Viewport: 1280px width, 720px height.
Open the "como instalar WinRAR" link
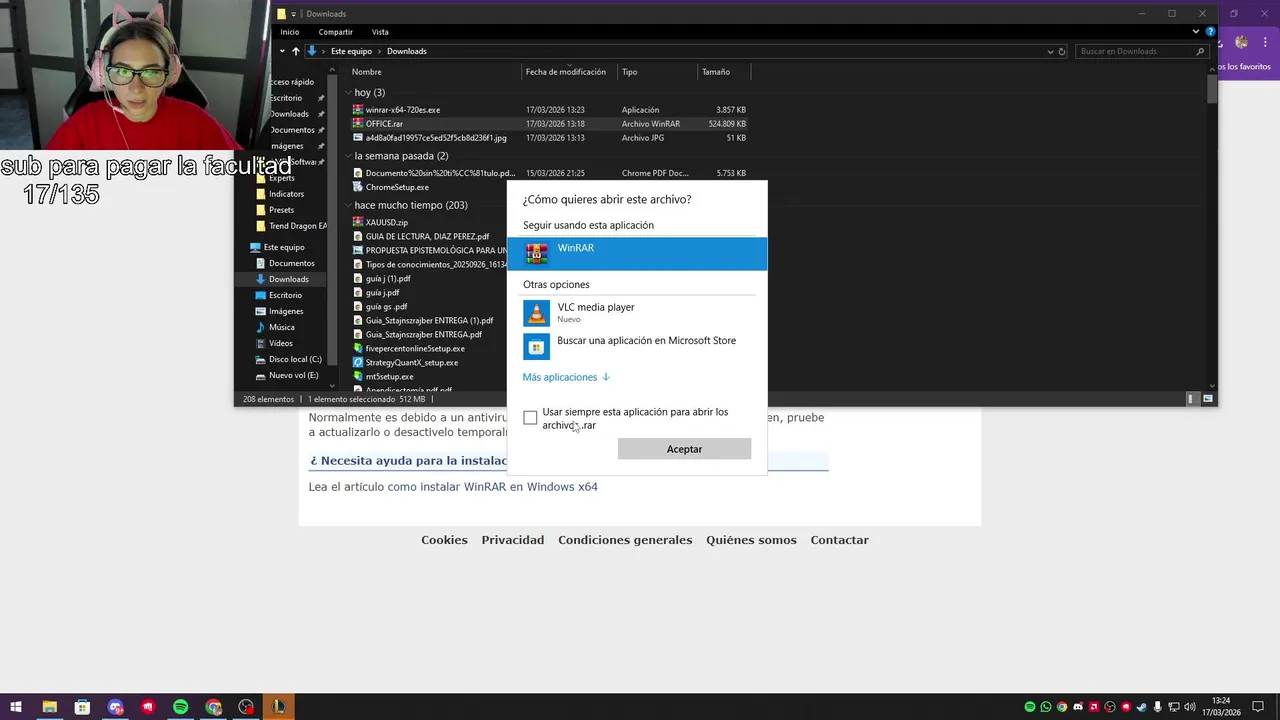[x=492, y=487]
